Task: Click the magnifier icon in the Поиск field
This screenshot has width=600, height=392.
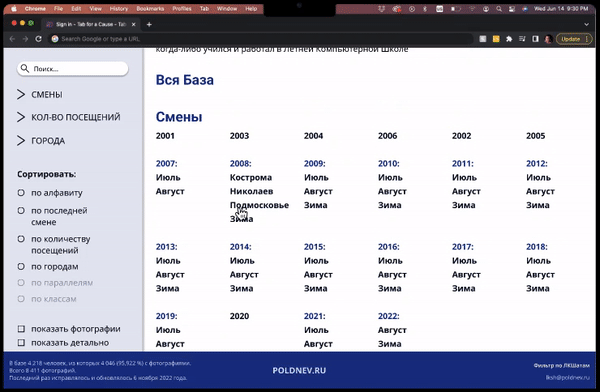Action: pos(25,69)
